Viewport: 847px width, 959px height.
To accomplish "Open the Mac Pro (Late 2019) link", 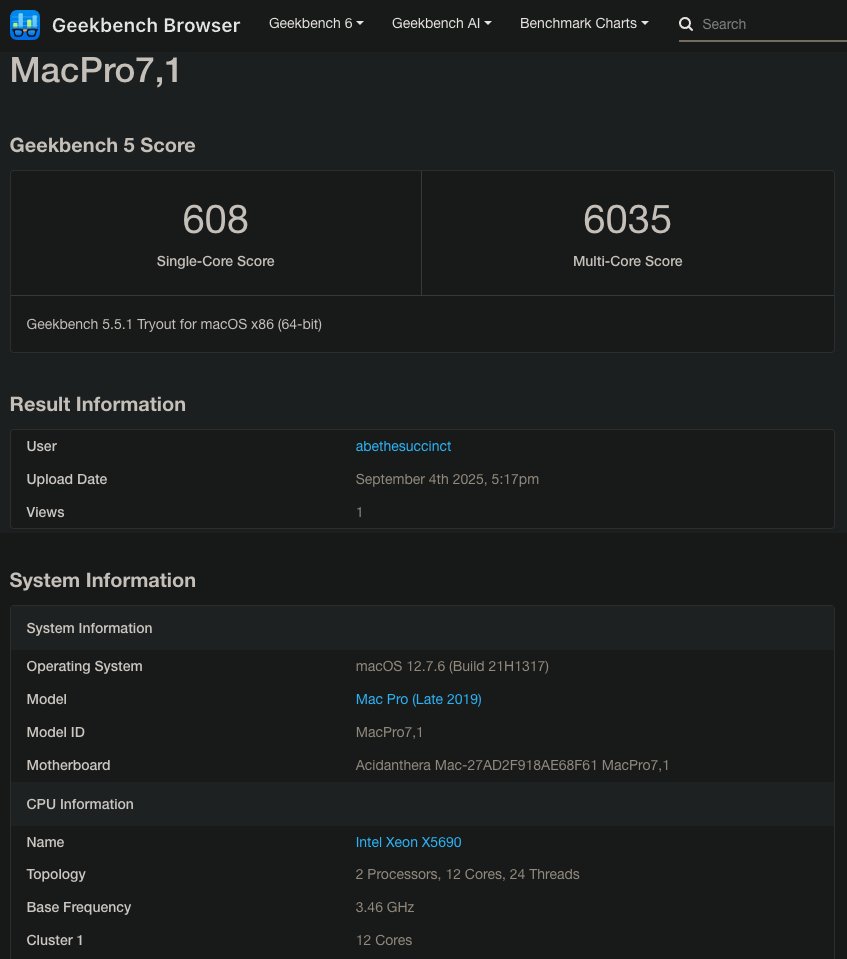I will click(x=418, y=699).
